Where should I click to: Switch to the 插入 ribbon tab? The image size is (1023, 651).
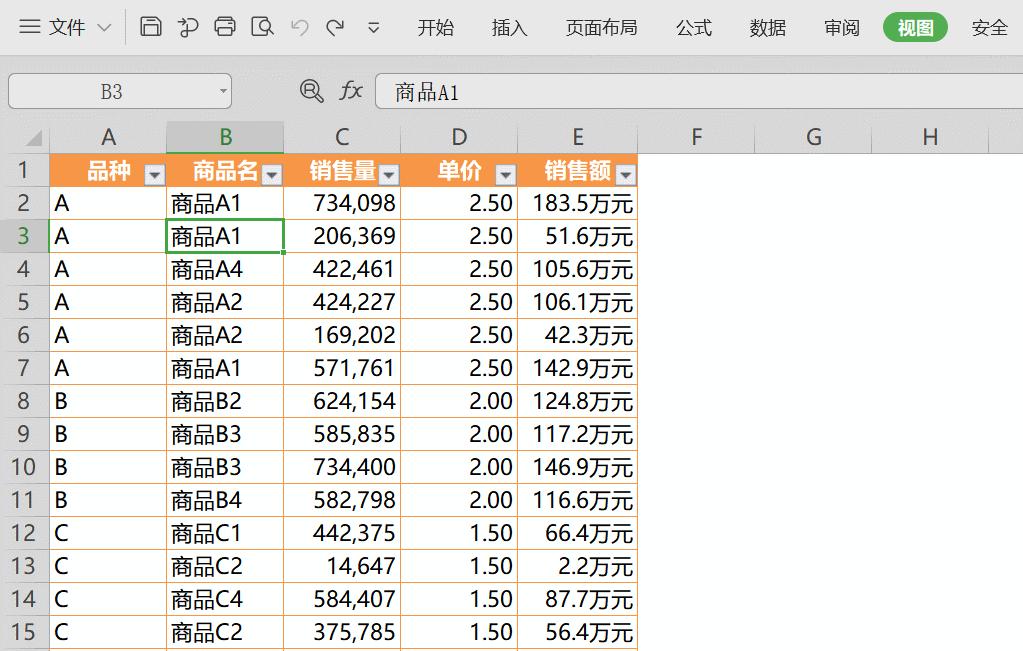click(x=509, y=28)
